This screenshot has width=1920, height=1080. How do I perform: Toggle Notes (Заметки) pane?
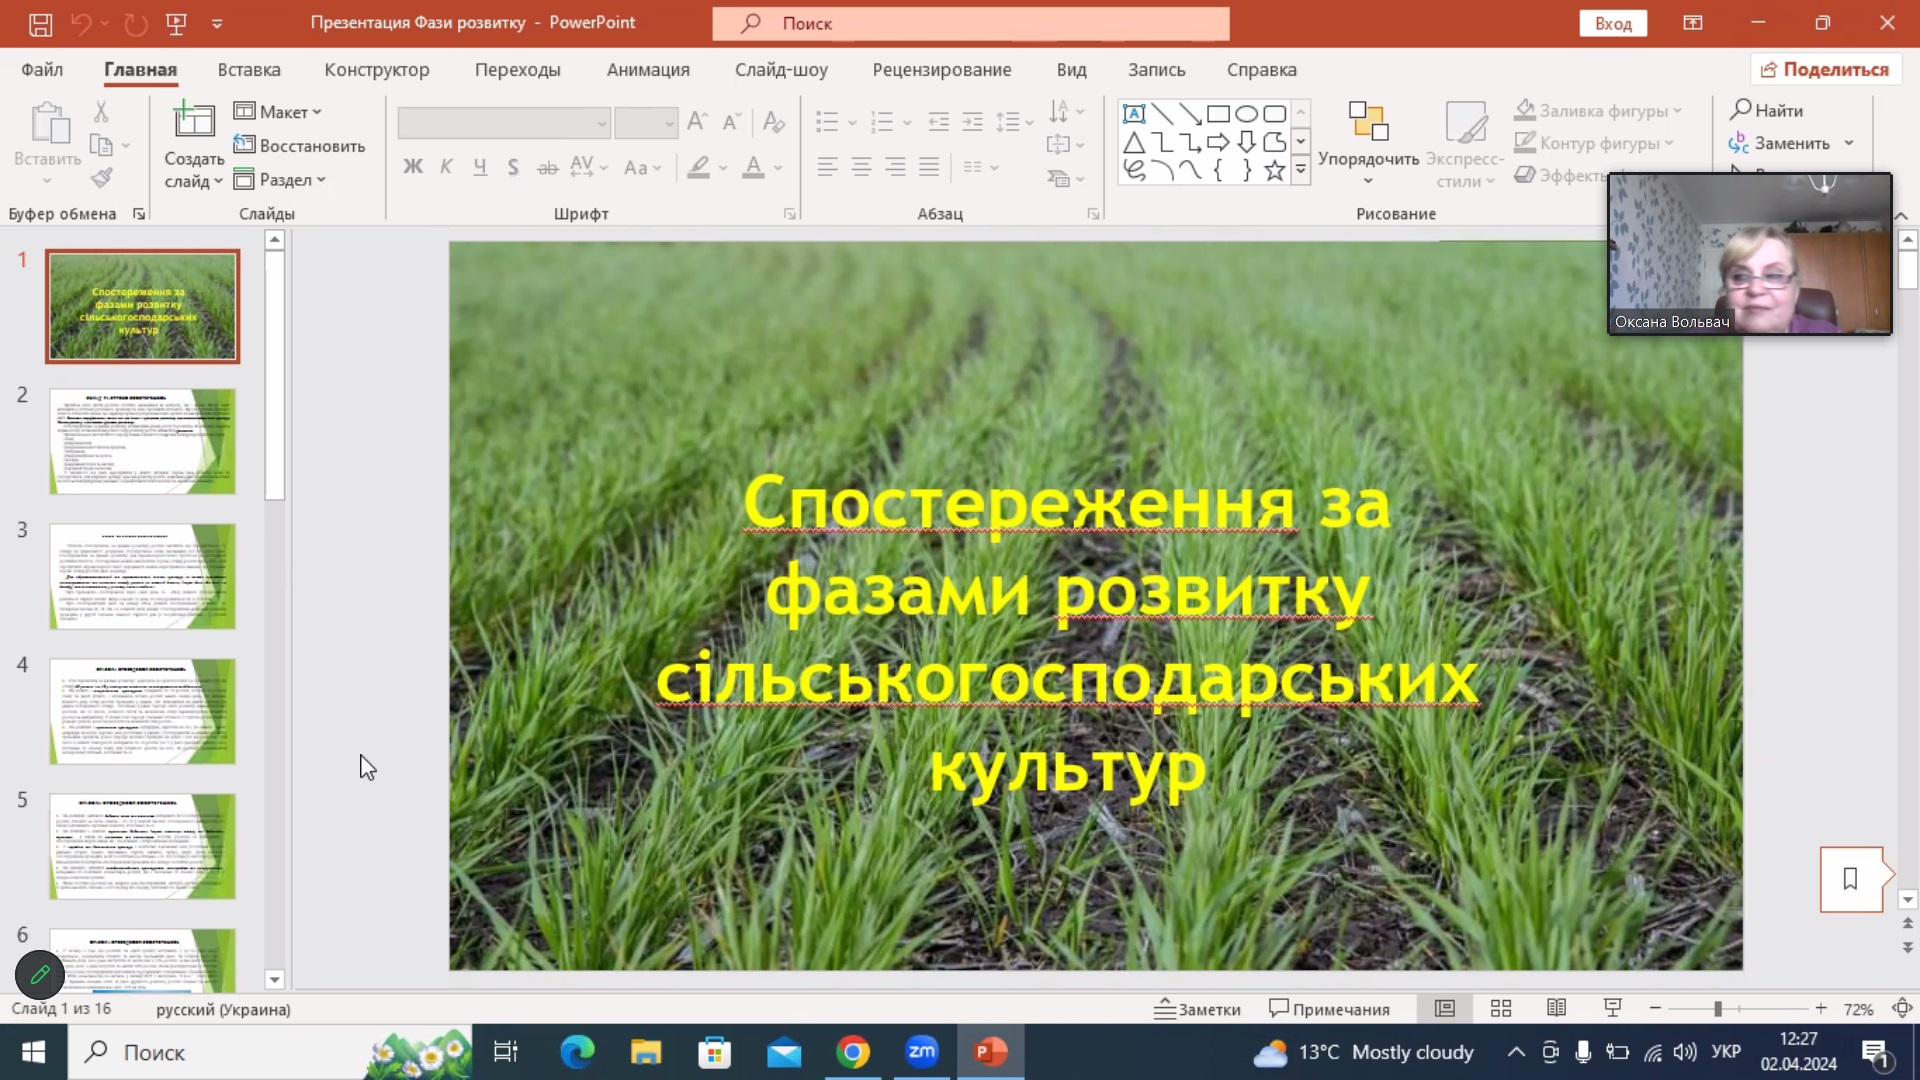[x=1197, y=1009]
